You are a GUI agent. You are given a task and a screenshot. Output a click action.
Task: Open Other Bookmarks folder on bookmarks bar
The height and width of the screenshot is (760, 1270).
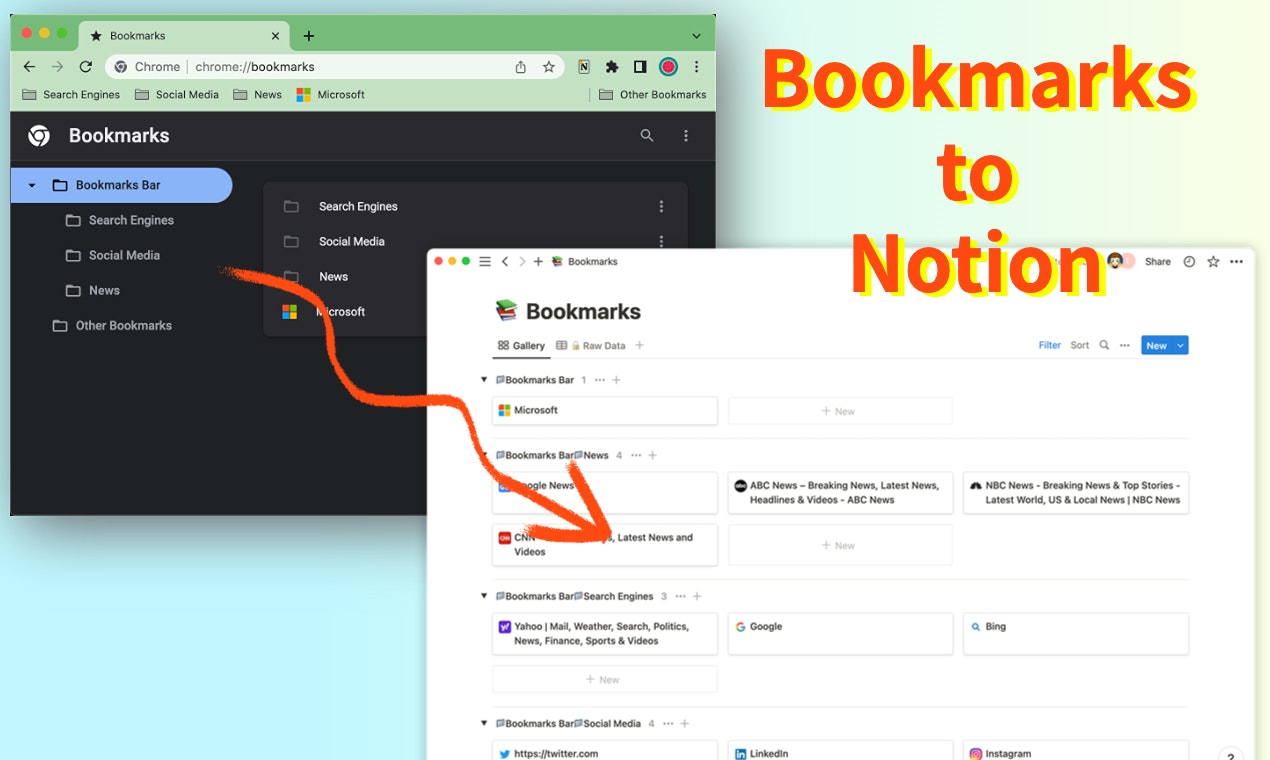click(652, 95)
